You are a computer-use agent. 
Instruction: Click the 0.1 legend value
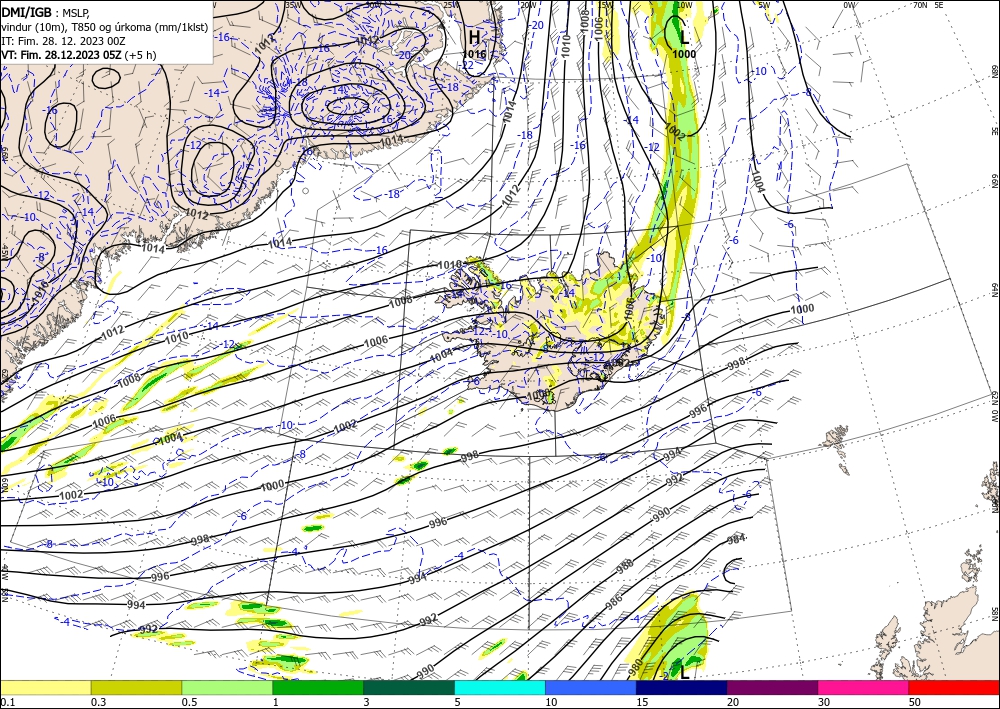8,702
